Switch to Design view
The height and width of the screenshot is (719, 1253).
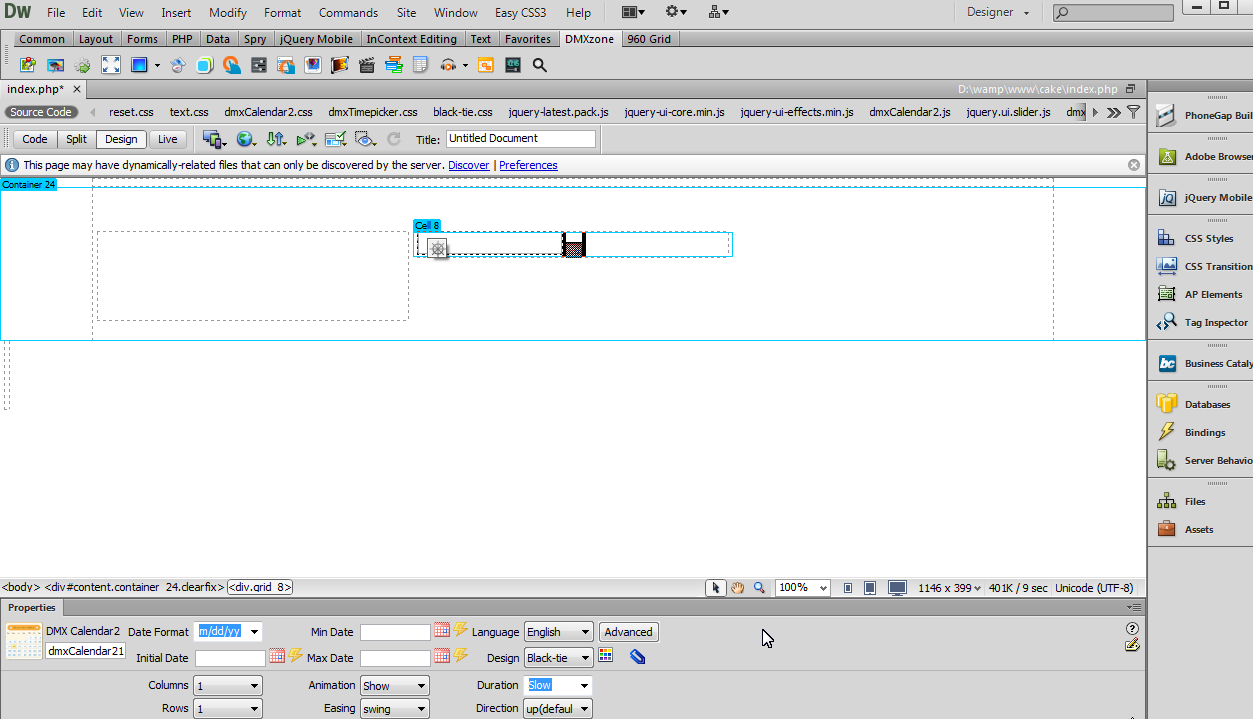[x=122, y=139]
